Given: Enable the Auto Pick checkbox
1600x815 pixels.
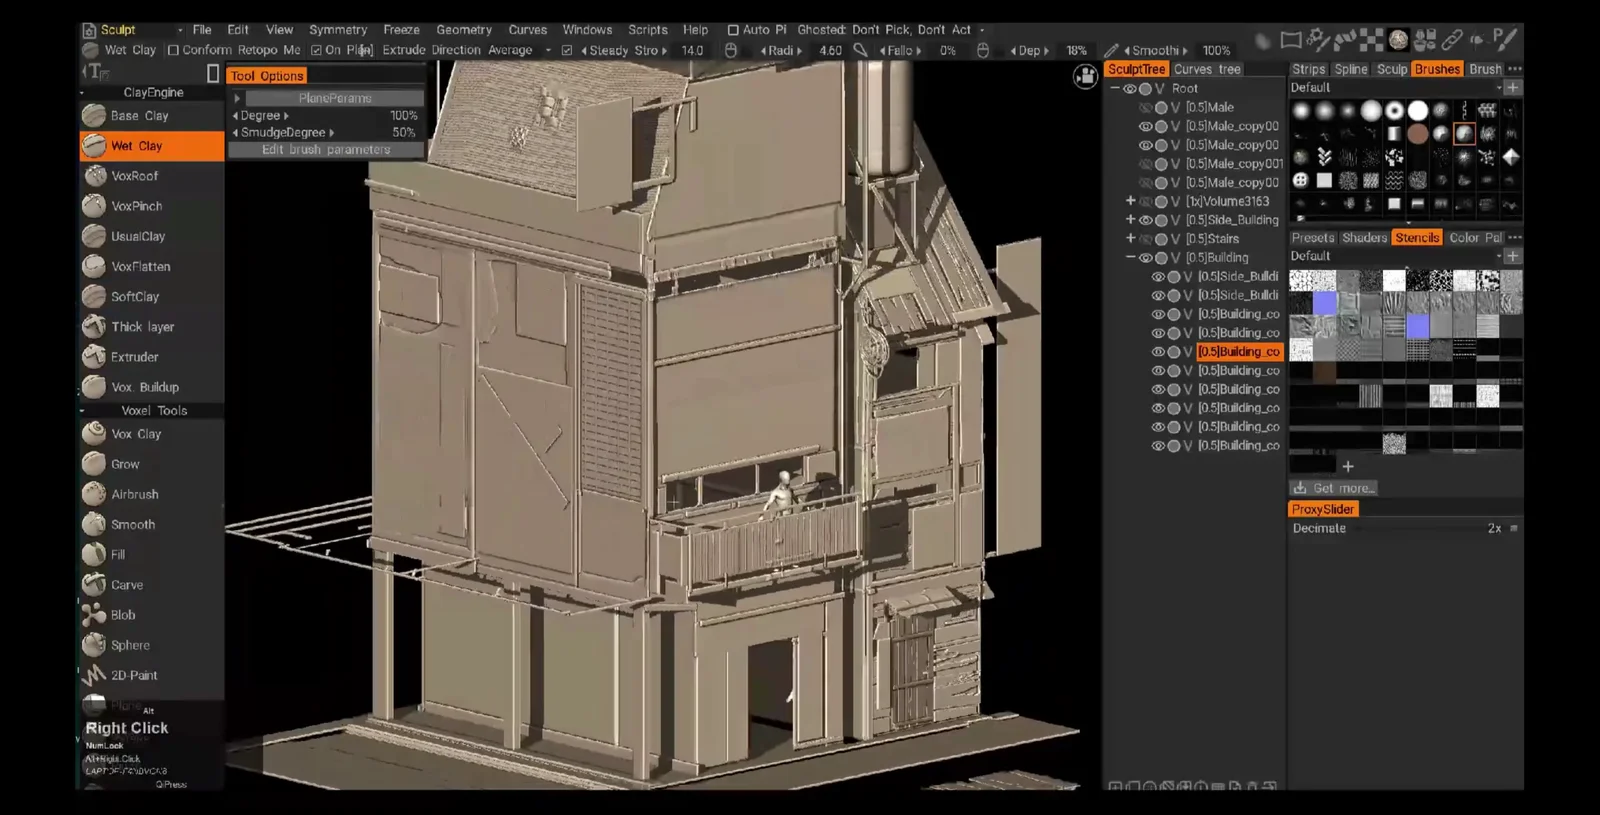Looking at the screenshot, I should pos(733,30).
